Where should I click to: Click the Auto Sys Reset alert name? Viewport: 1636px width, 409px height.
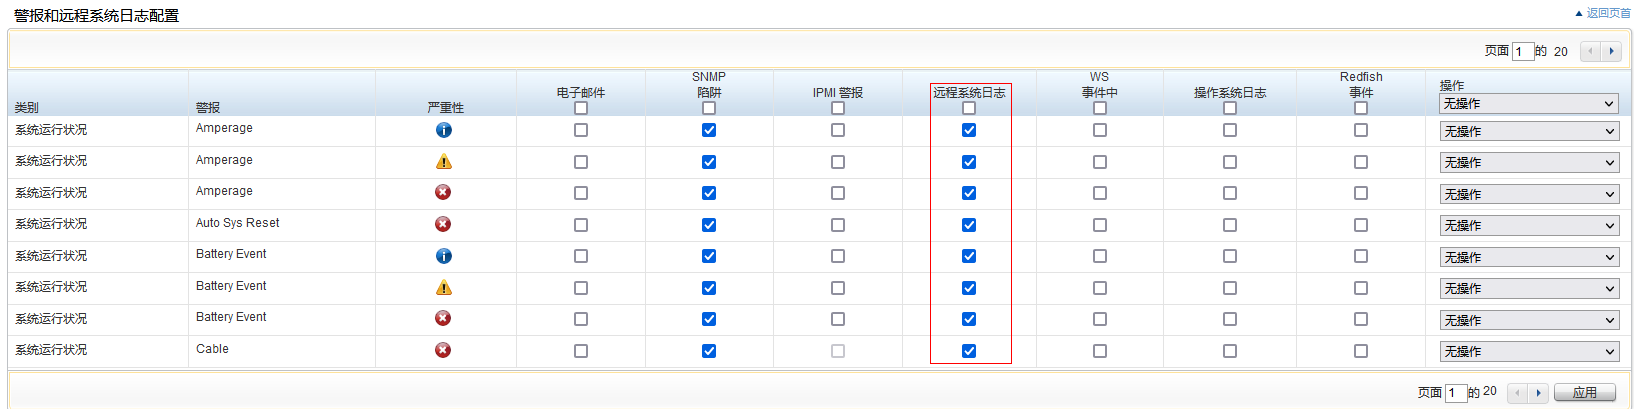[238, 223]
